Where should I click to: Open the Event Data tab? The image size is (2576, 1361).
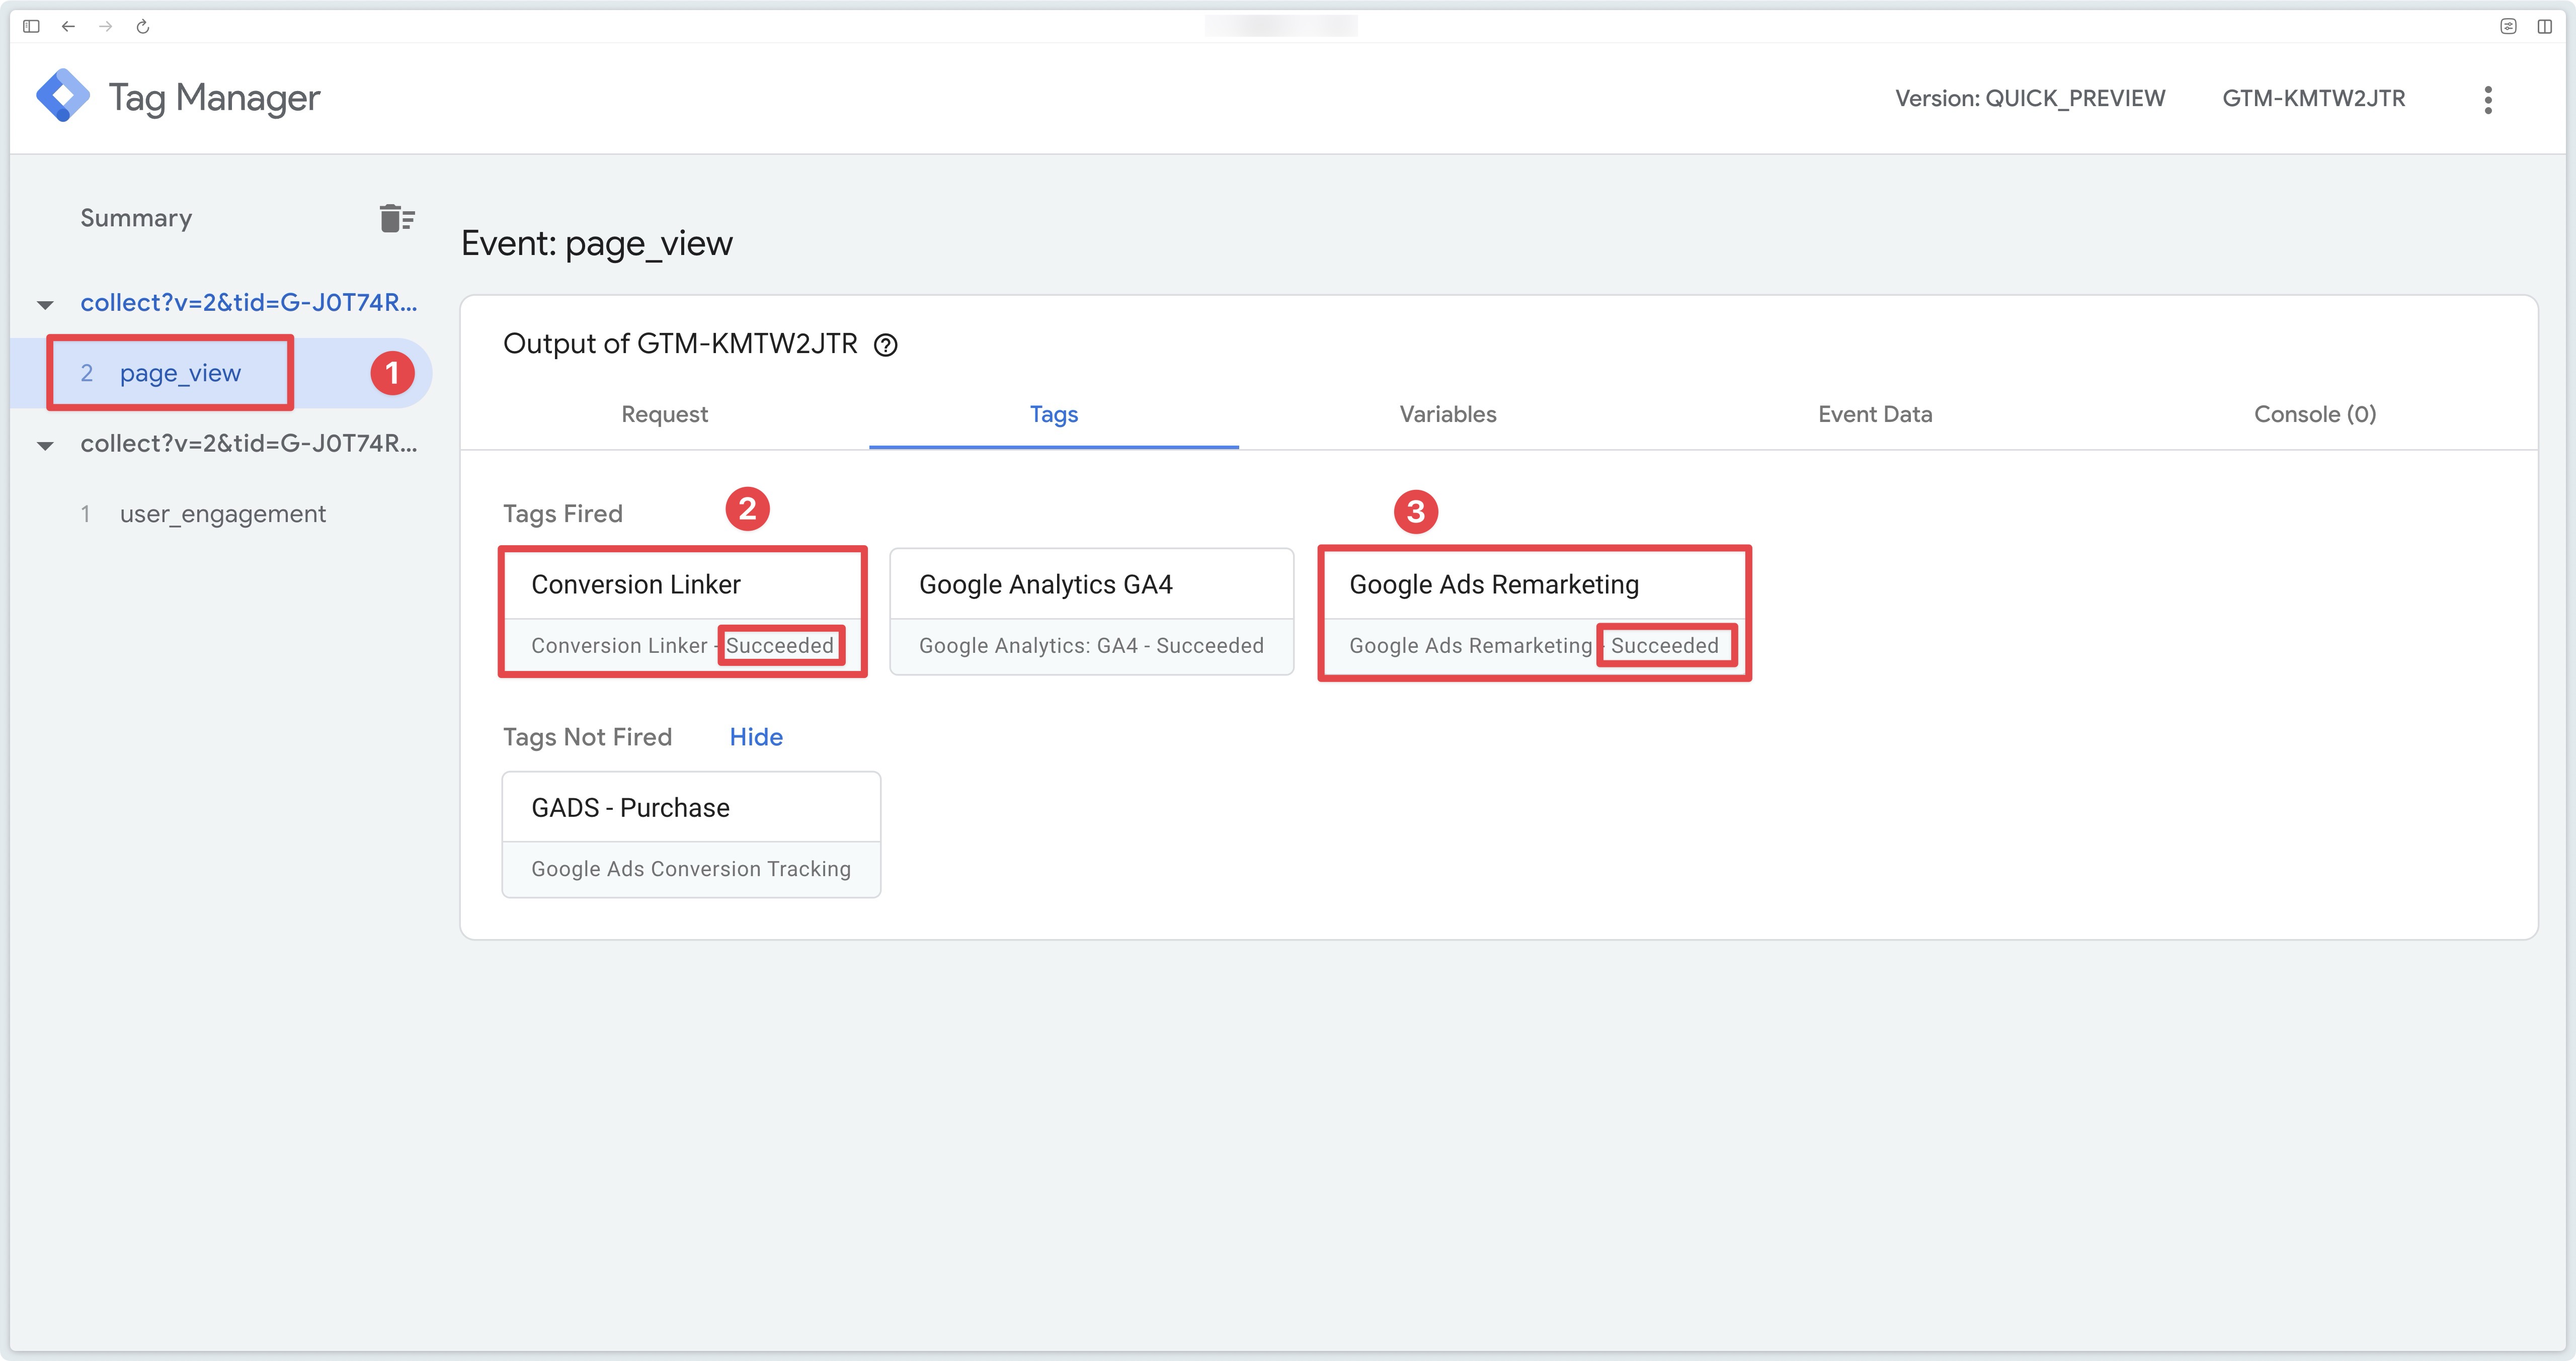pyautogui.click(x=1875, y=414)
